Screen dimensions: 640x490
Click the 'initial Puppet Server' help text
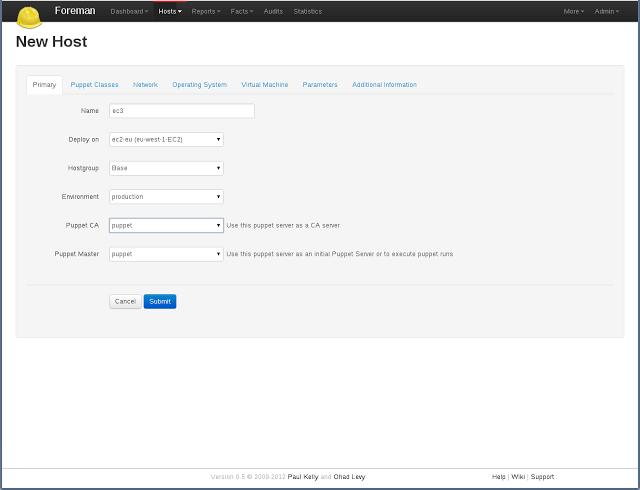coord(344,254)
